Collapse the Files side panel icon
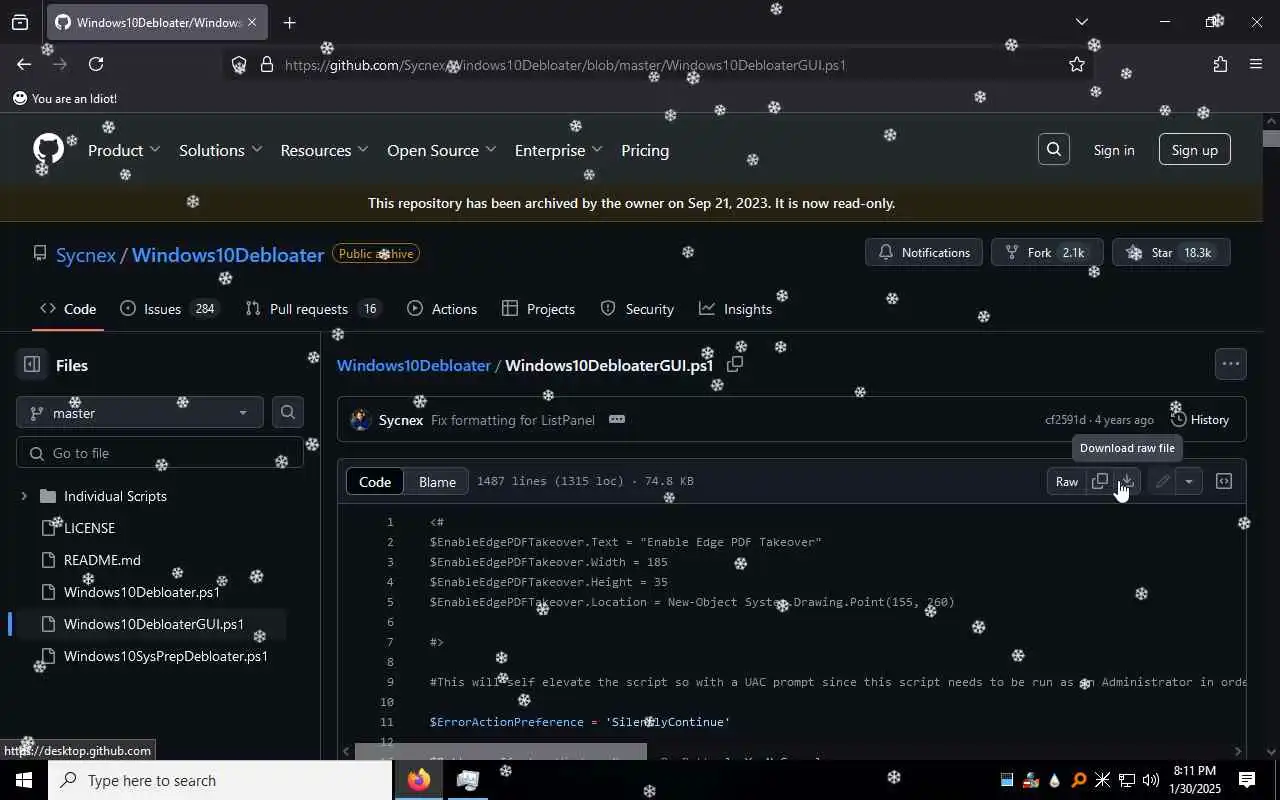 click(32, 365)
